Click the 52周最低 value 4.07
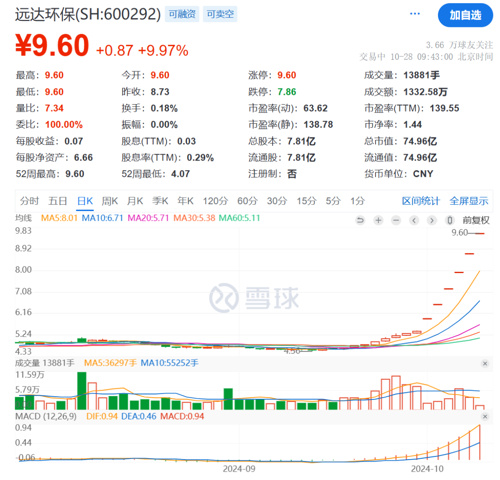This screenshot has height=480, width=500. coord(180,174)
